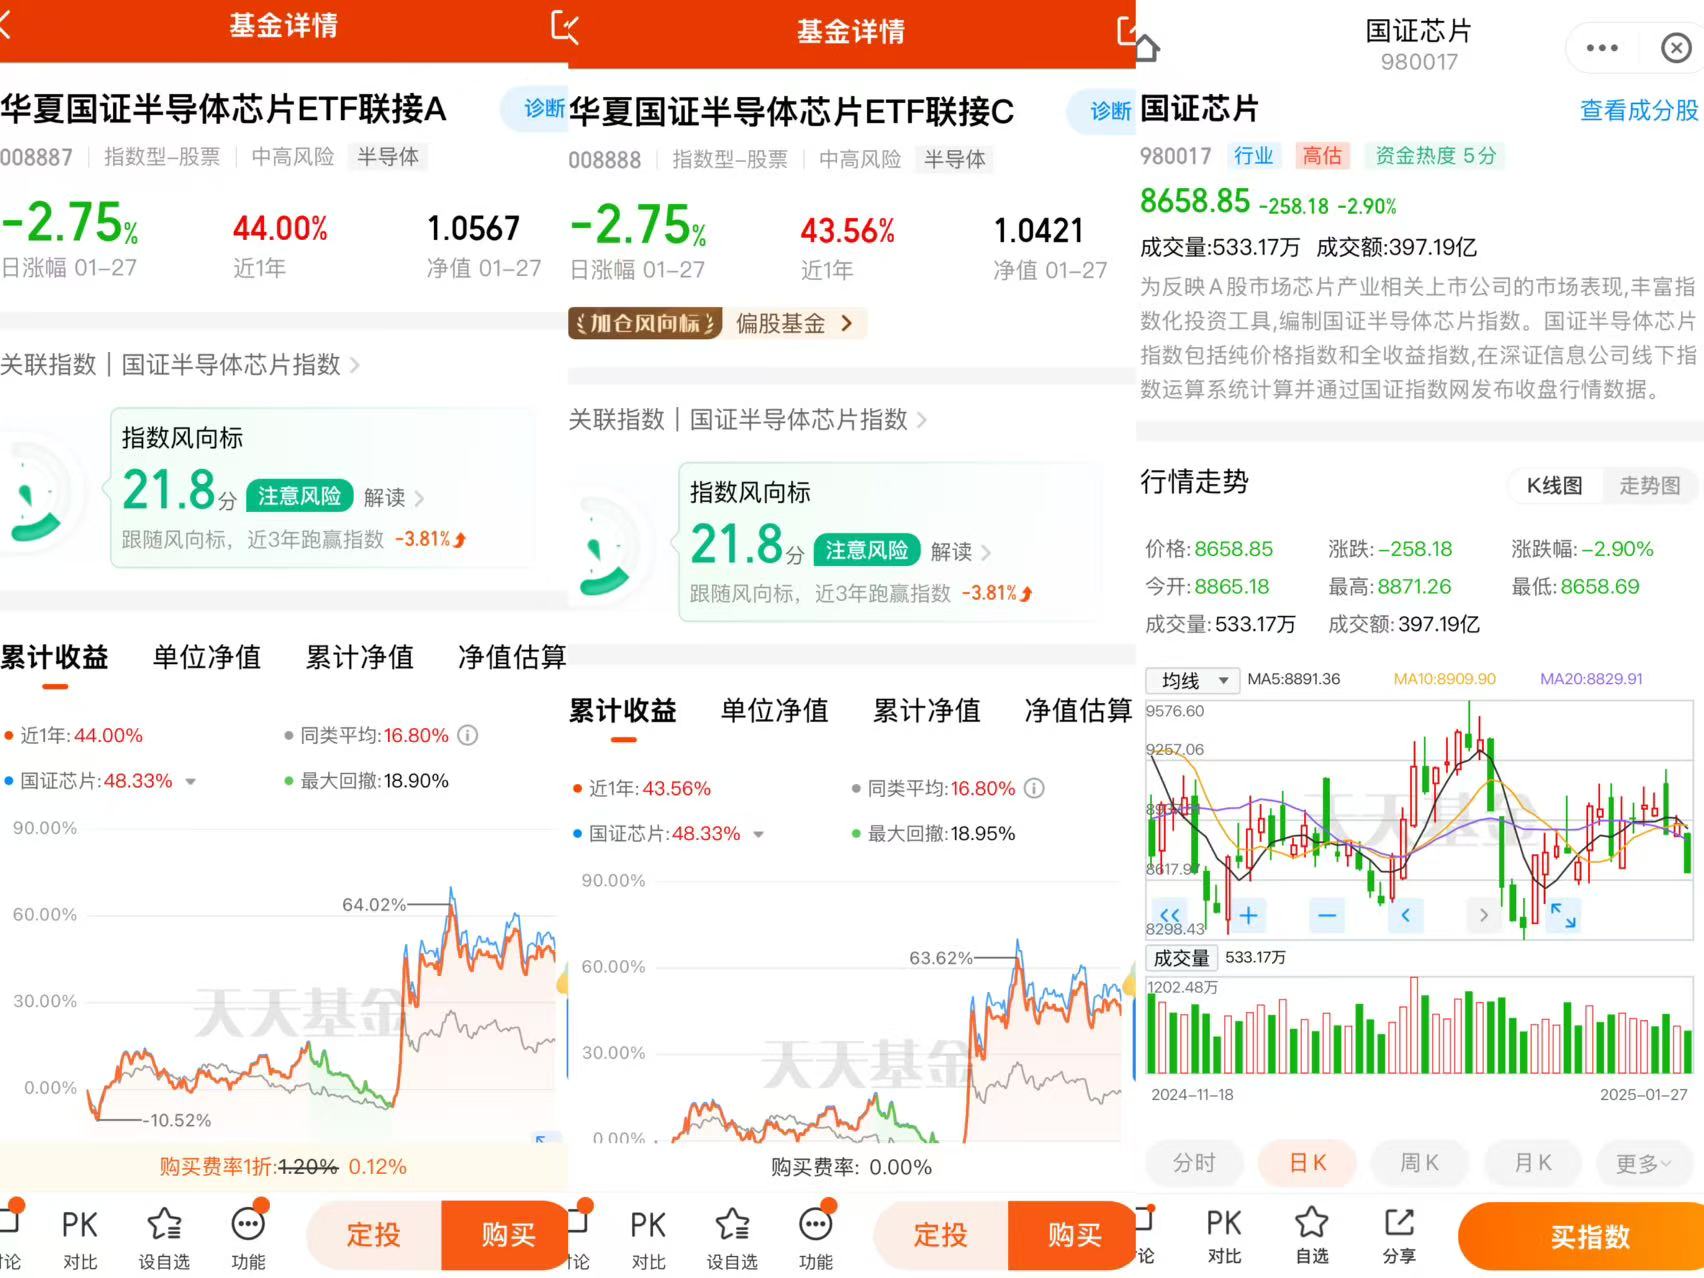The height and width of the screenshot is (1278, 1704).
Task: Jump to earliest candles double-arrow icon
Action: pos(1169,914)
